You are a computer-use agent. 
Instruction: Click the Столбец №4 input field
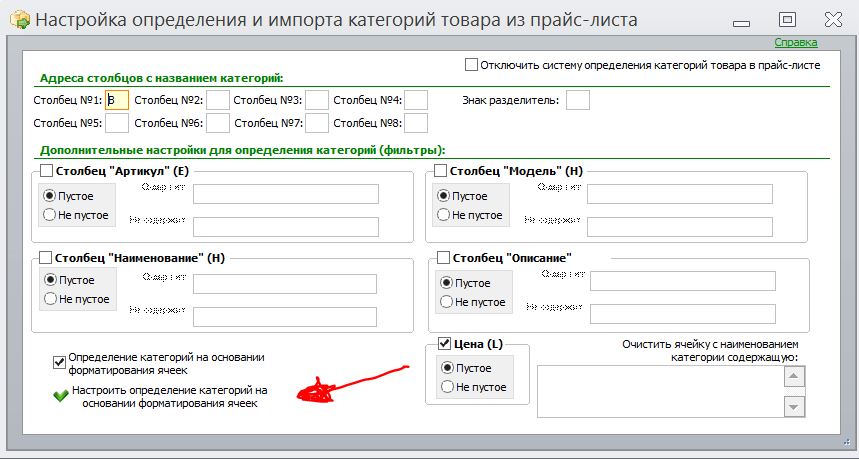[416, 100]
